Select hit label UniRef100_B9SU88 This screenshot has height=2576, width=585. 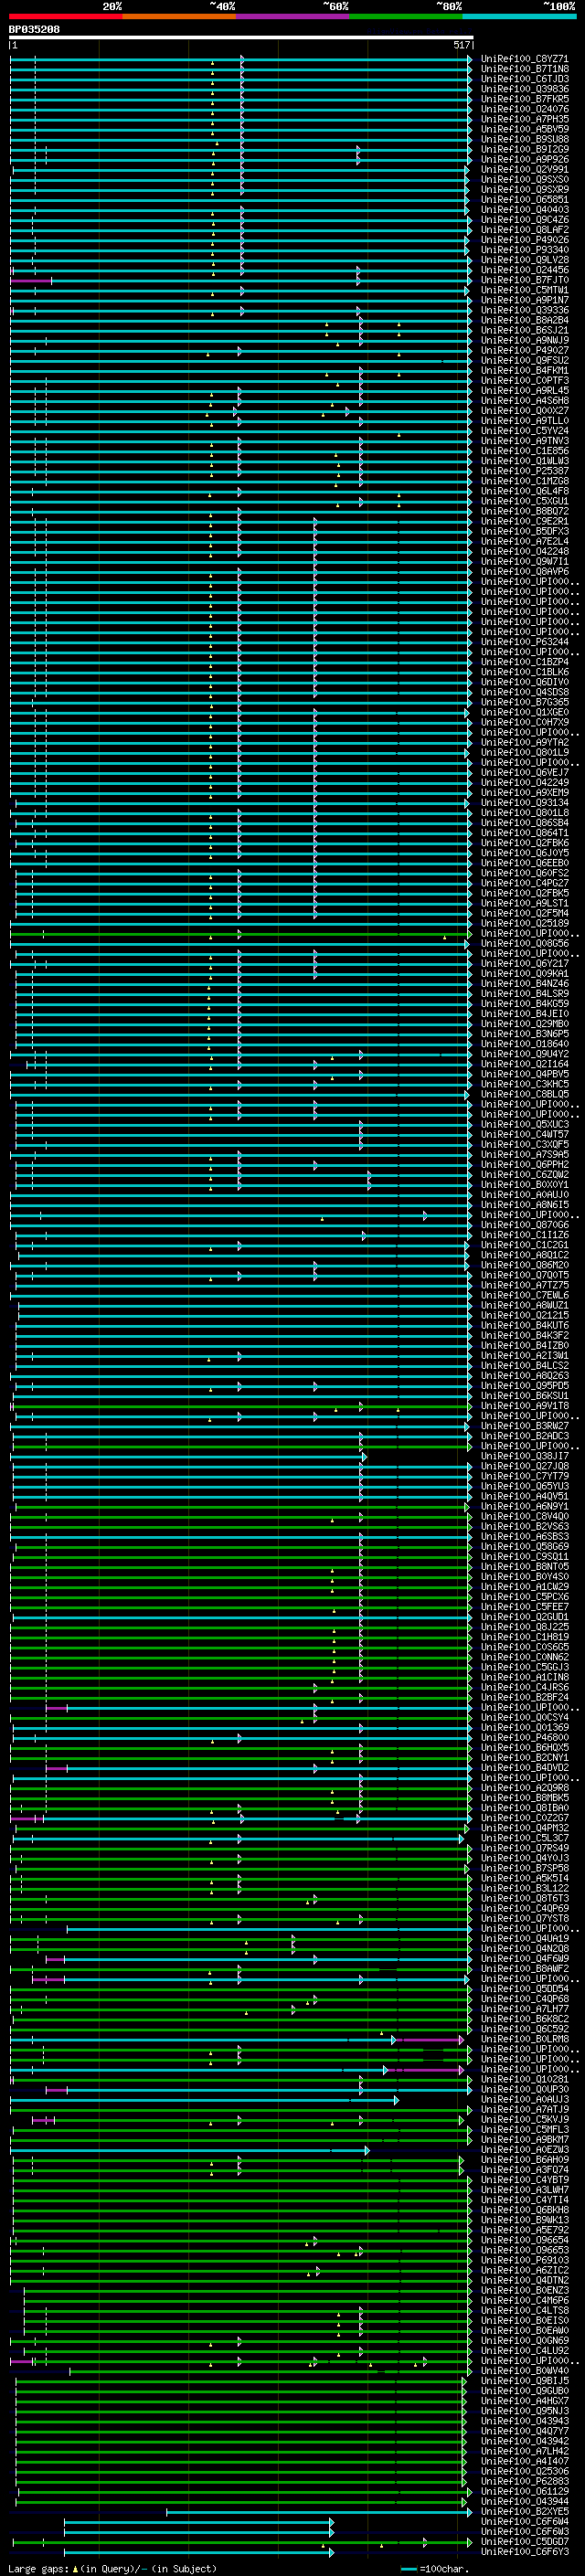(x=525, y=139)
